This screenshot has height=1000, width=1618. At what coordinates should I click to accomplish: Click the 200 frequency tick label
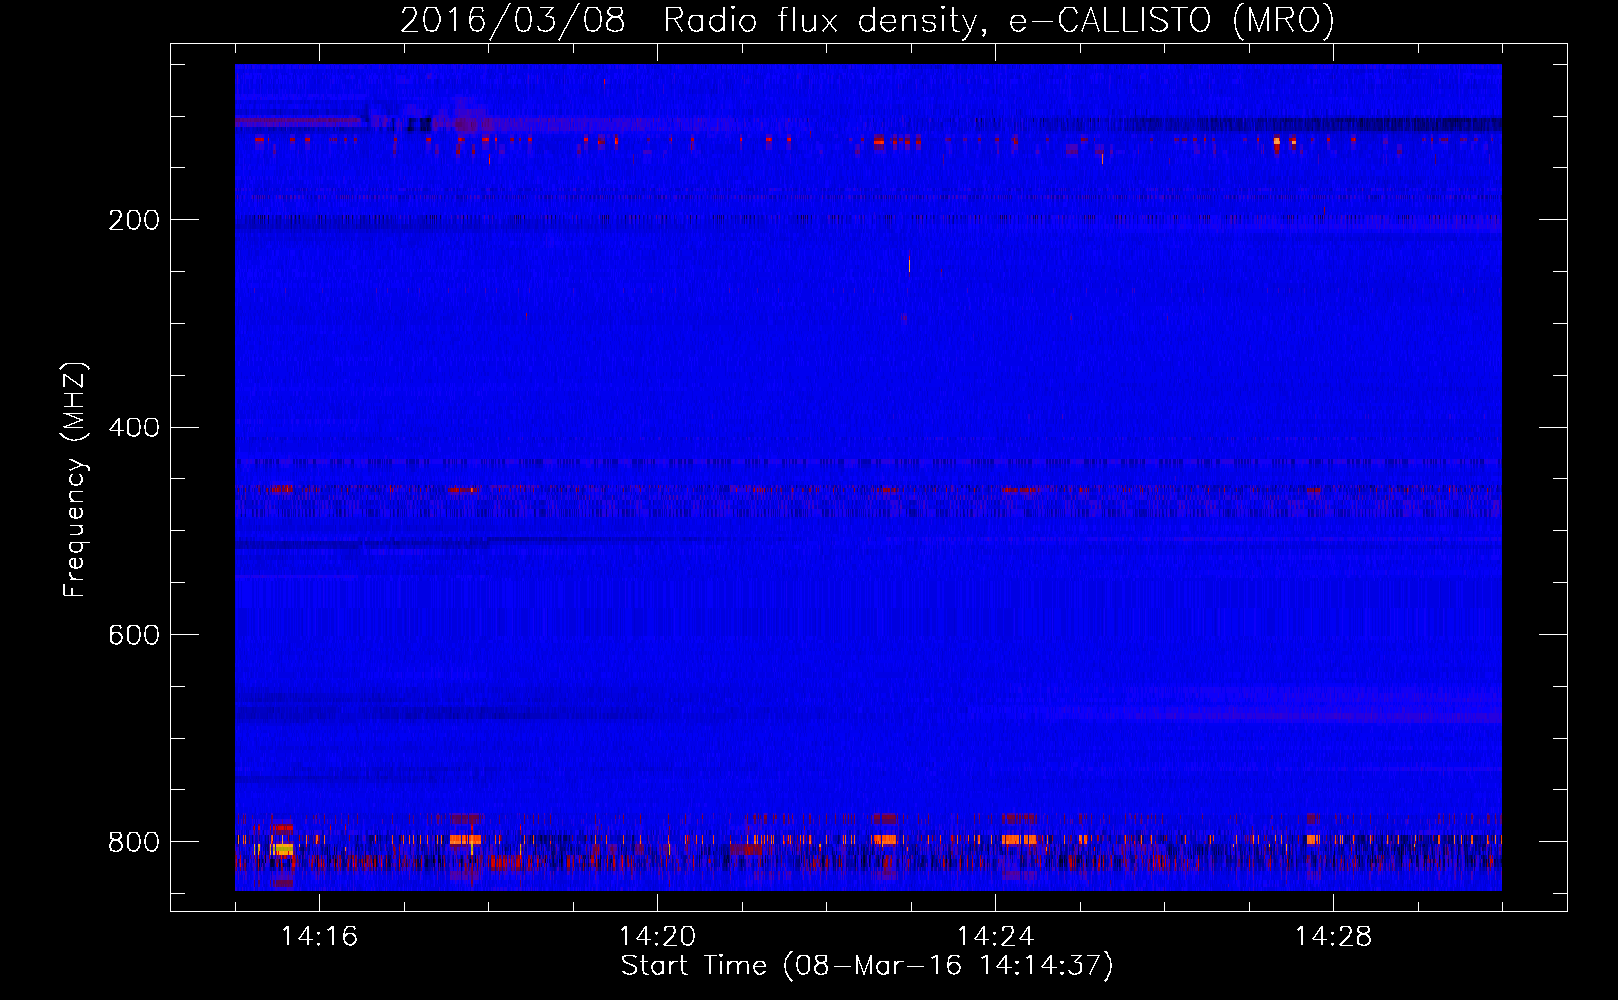134,220
